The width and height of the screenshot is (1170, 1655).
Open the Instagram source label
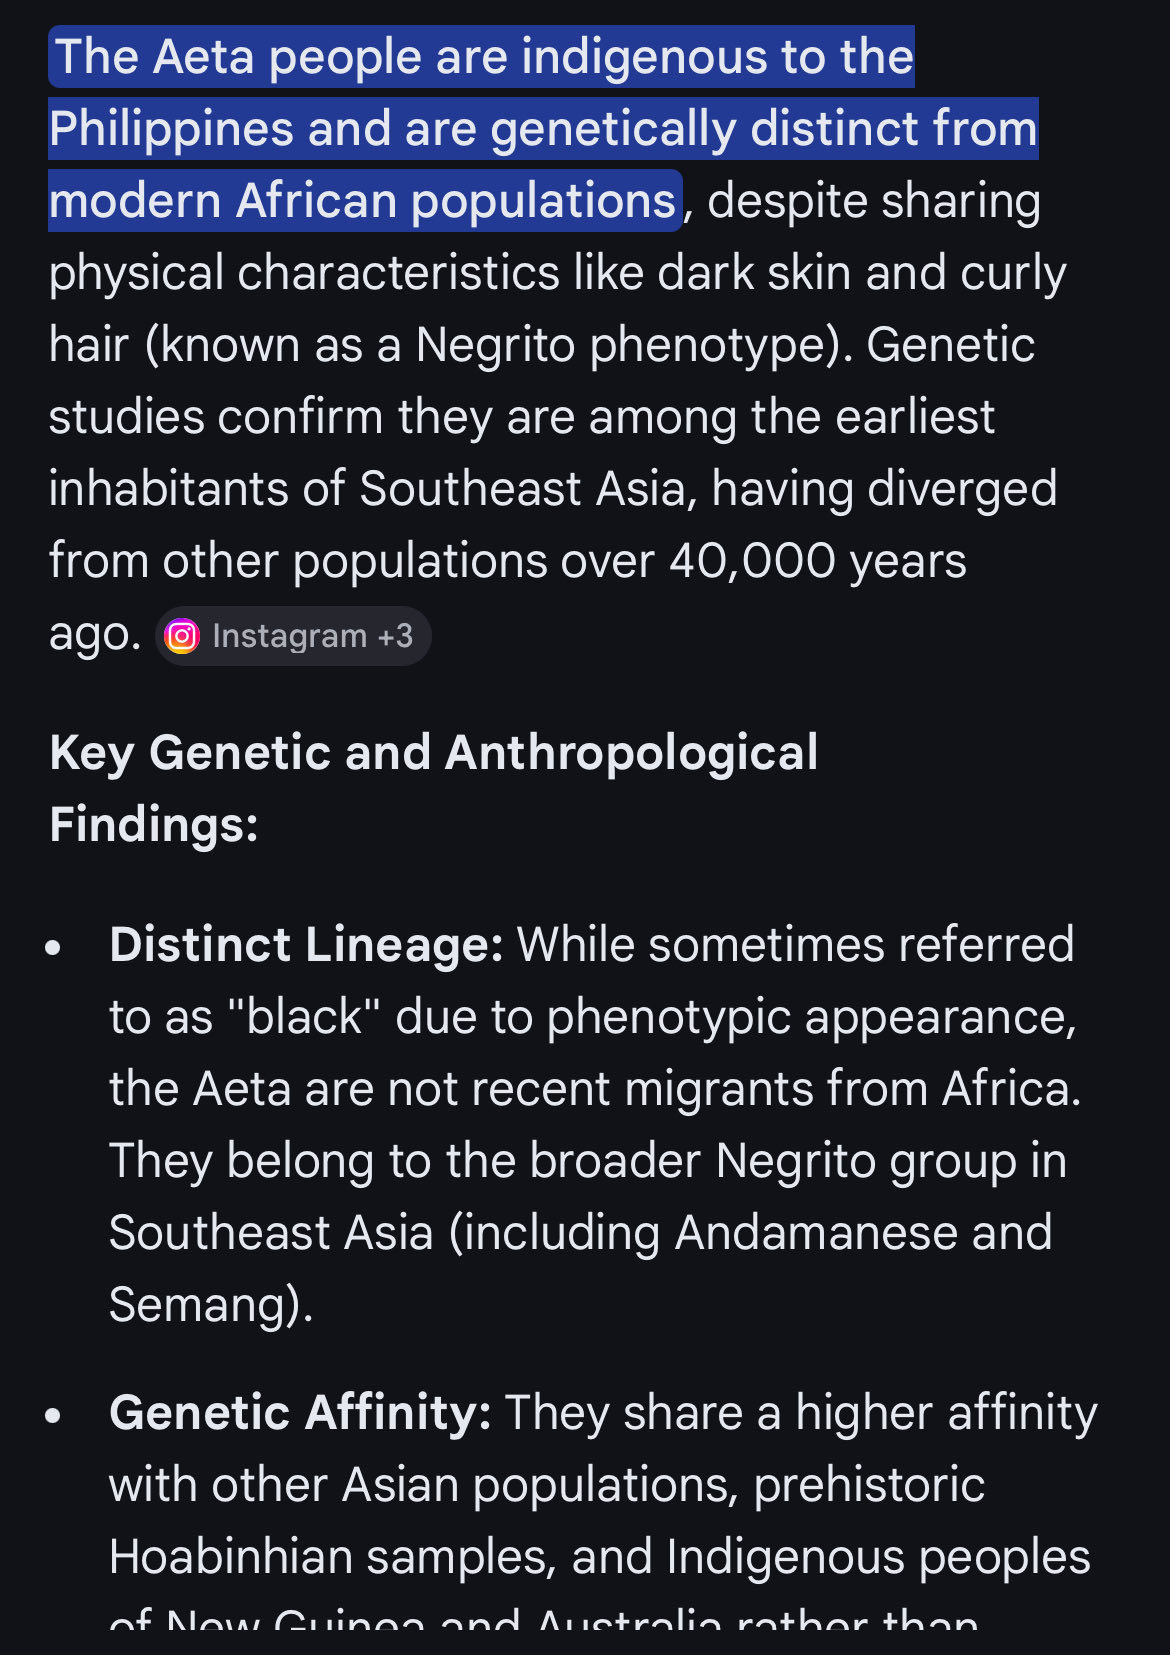pos(289,636)
